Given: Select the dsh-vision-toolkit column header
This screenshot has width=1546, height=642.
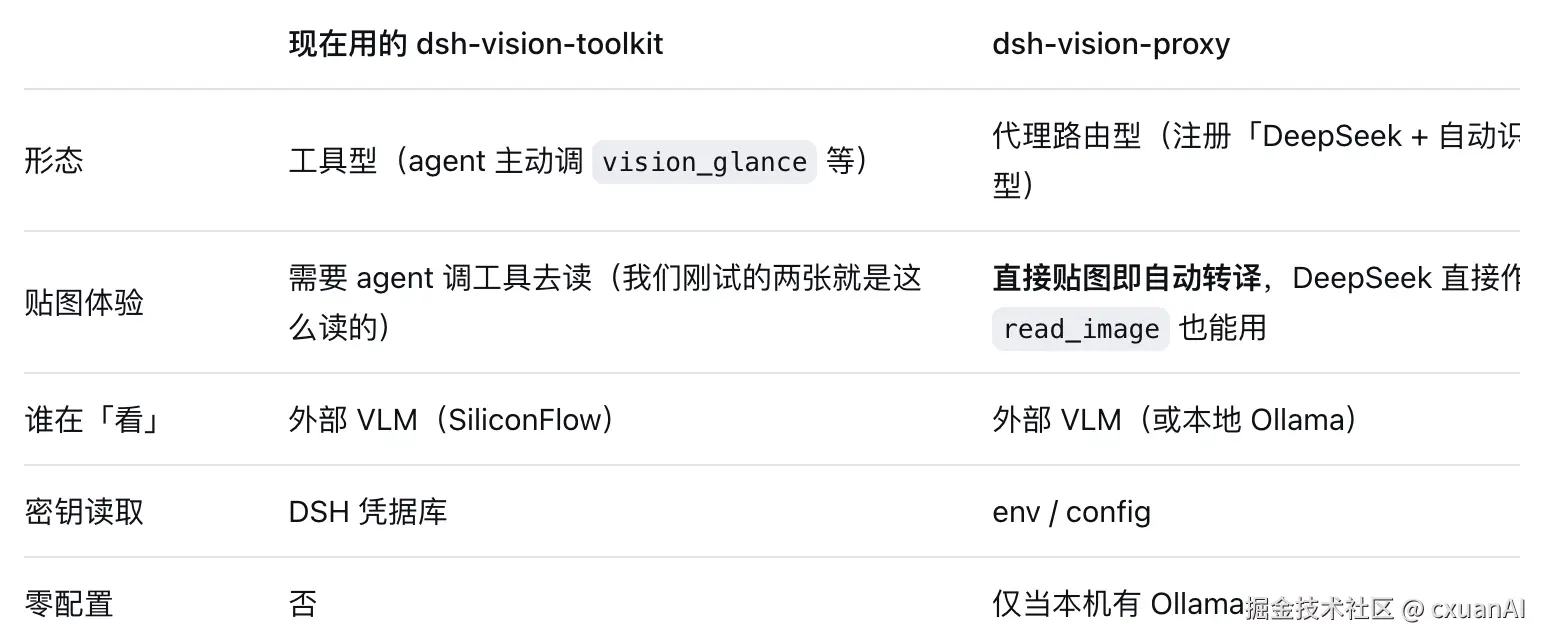Looking at the screenshot, I should (x=476, y=44).
